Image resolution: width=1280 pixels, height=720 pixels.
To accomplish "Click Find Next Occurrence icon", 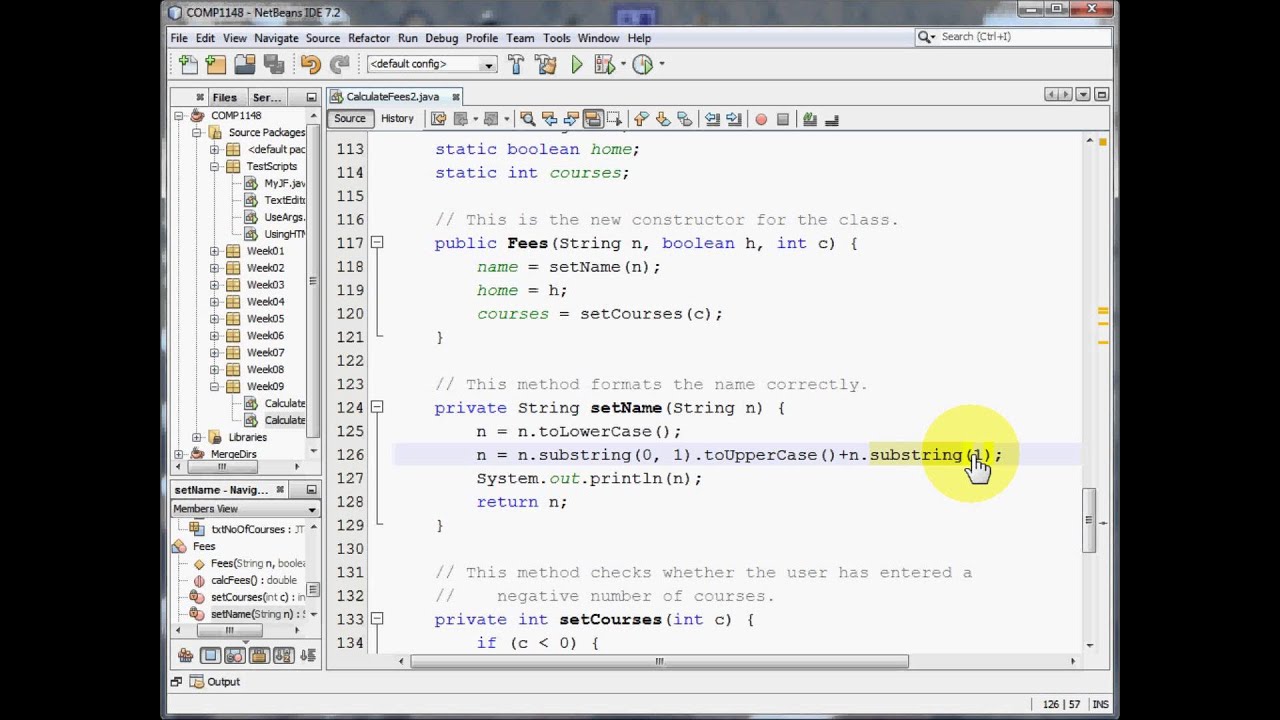I will [x=571, y=119].
